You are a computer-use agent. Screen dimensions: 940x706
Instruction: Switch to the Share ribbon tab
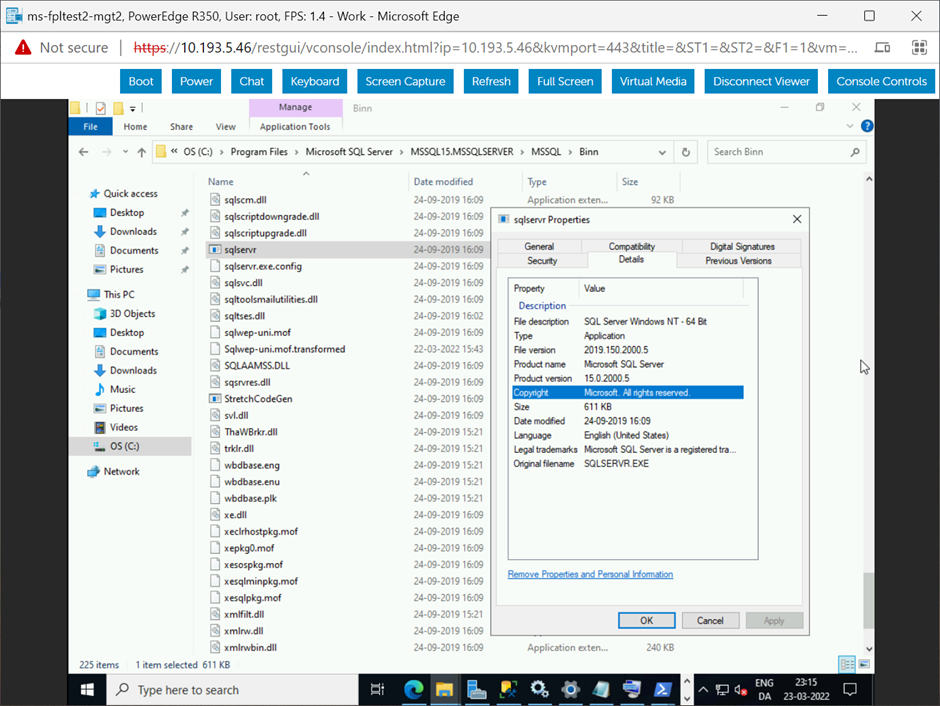181,126
